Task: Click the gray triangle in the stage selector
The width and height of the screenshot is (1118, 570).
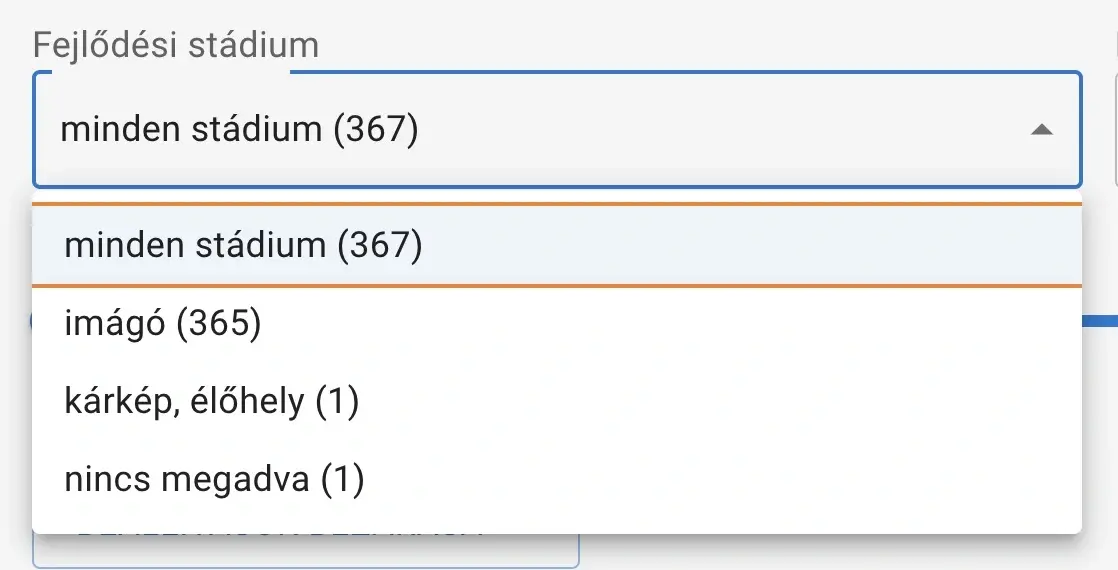Action: pyautogui.click(x=1041, y=130)
